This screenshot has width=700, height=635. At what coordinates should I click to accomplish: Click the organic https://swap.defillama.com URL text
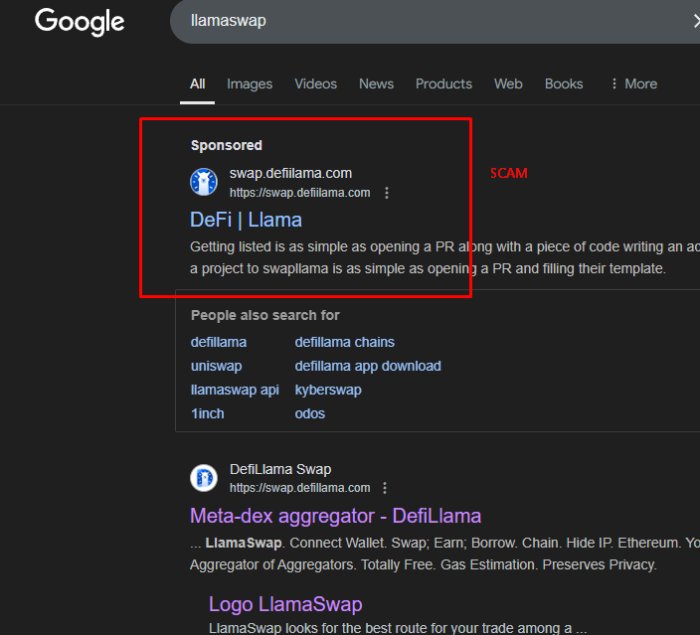300,488
